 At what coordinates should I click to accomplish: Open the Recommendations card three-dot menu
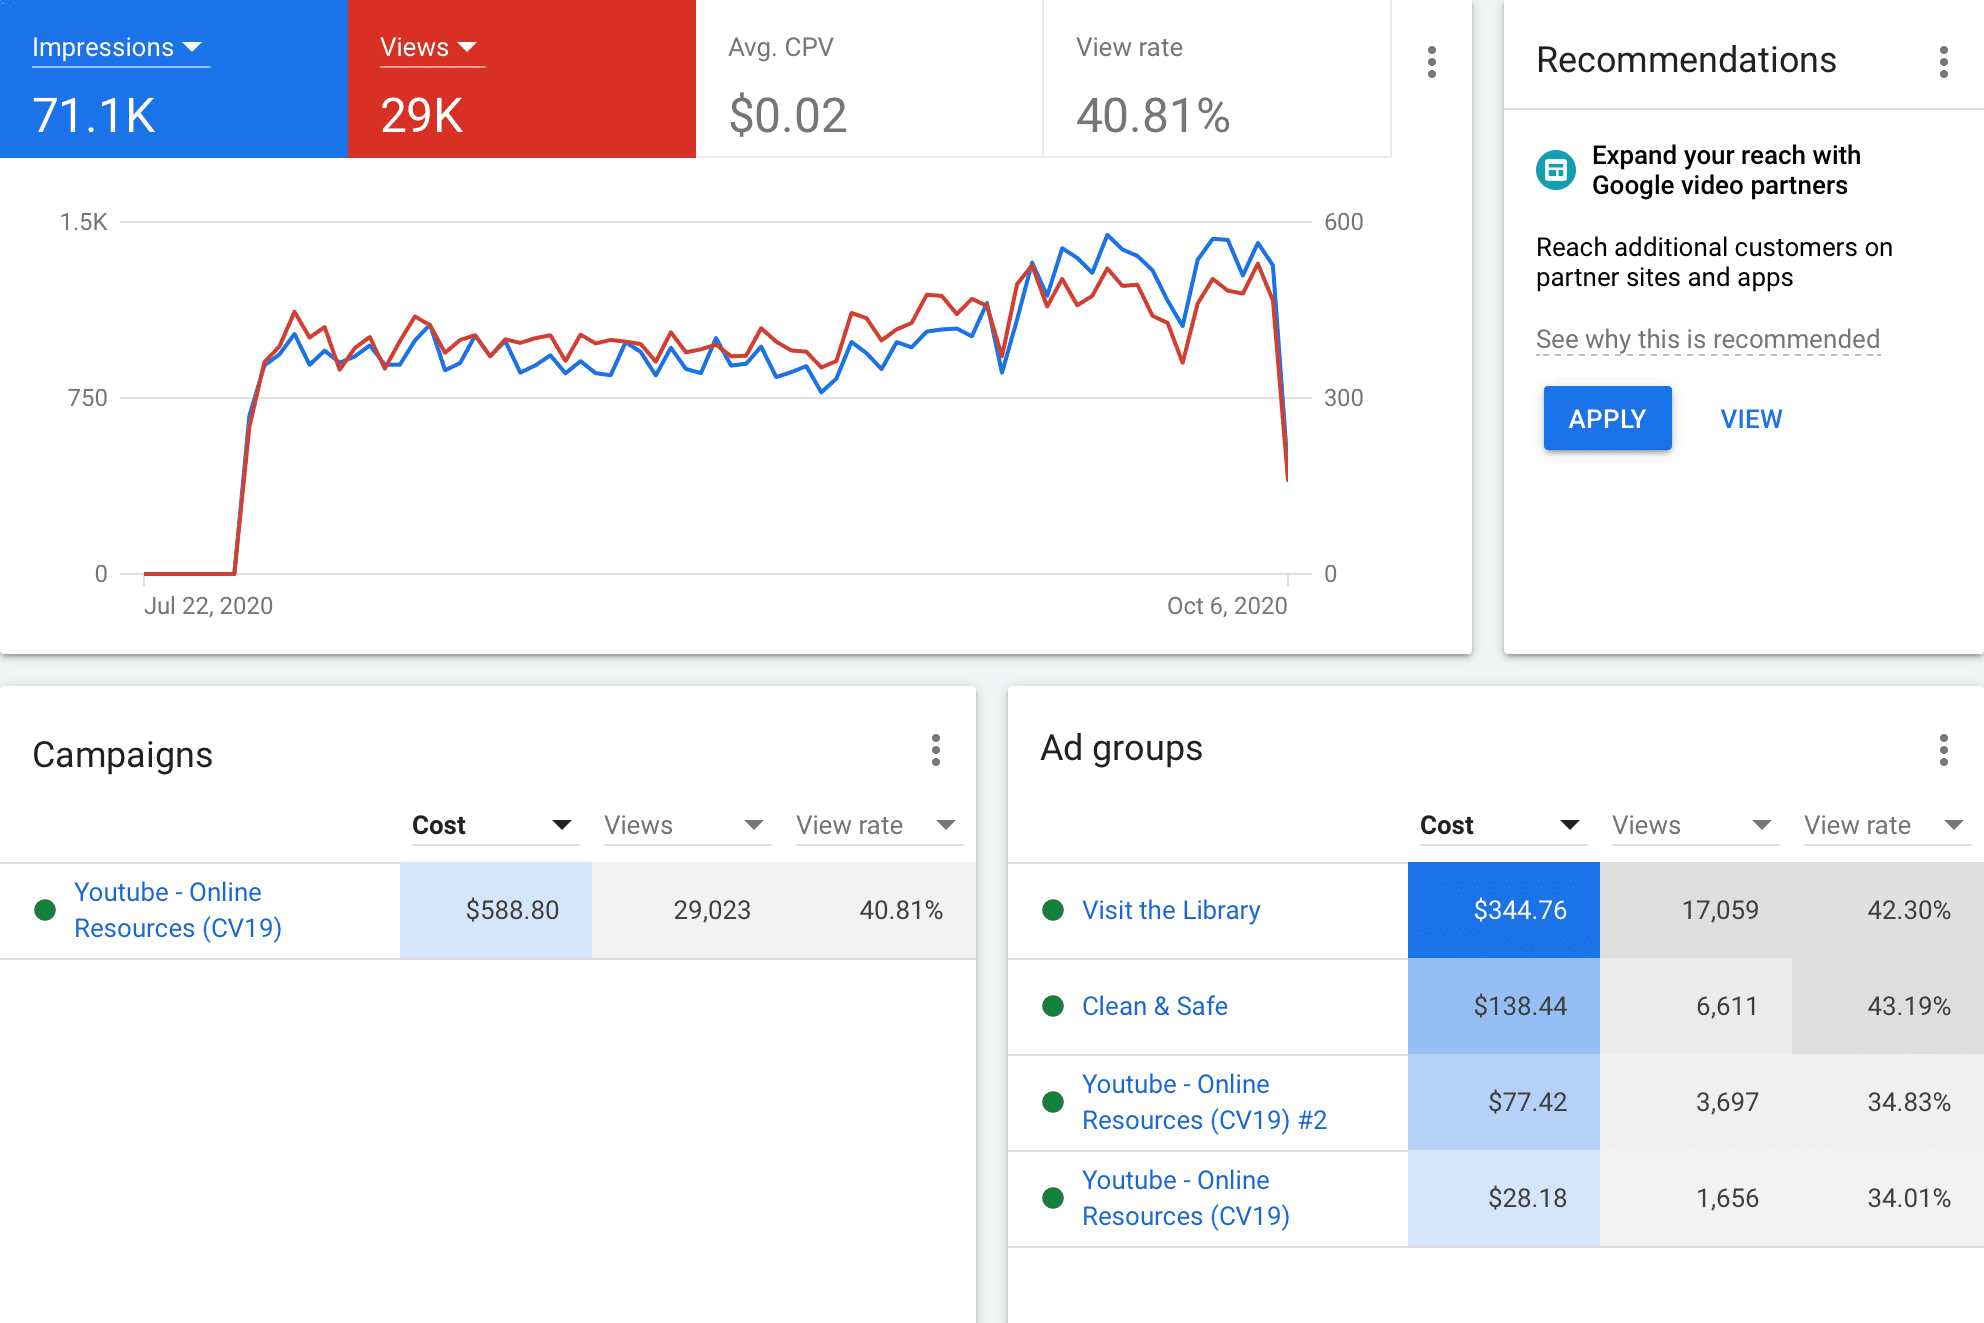click(x=1944, y=62)
